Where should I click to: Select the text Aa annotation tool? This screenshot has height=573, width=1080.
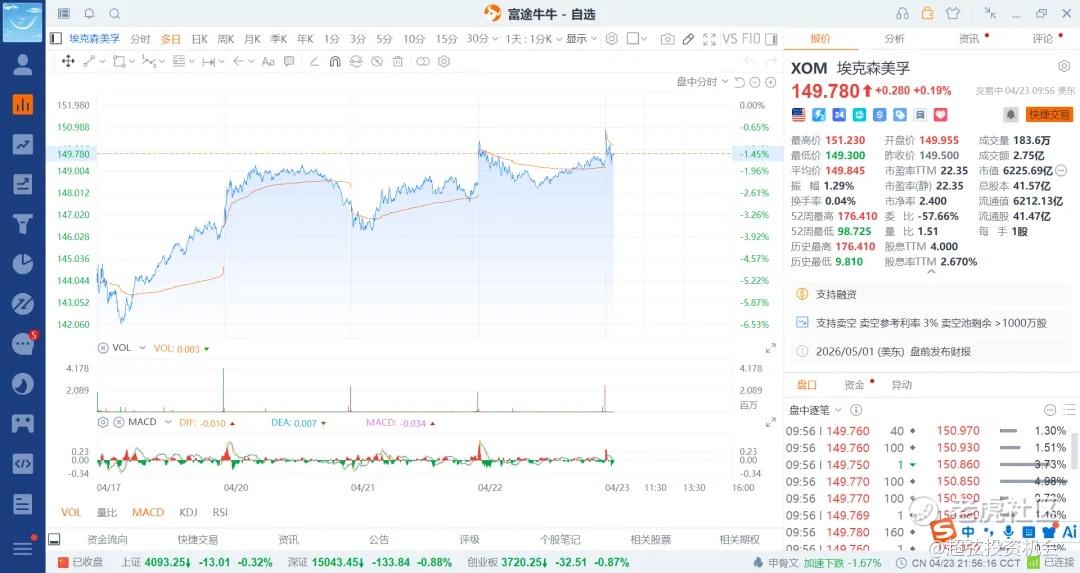tap(268, 61)
